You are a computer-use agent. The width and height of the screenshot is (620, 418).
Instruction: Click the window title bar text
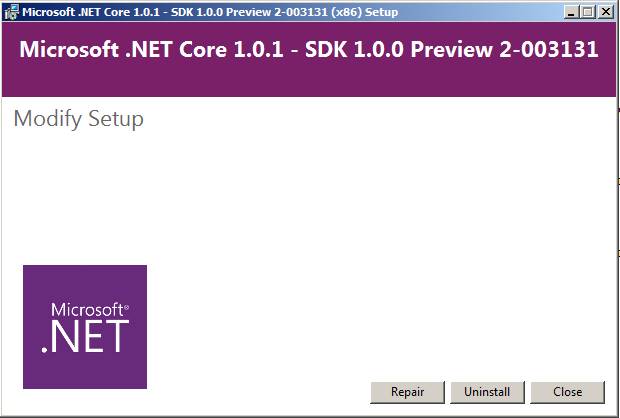pyautogui.click(x=200, y=12)
